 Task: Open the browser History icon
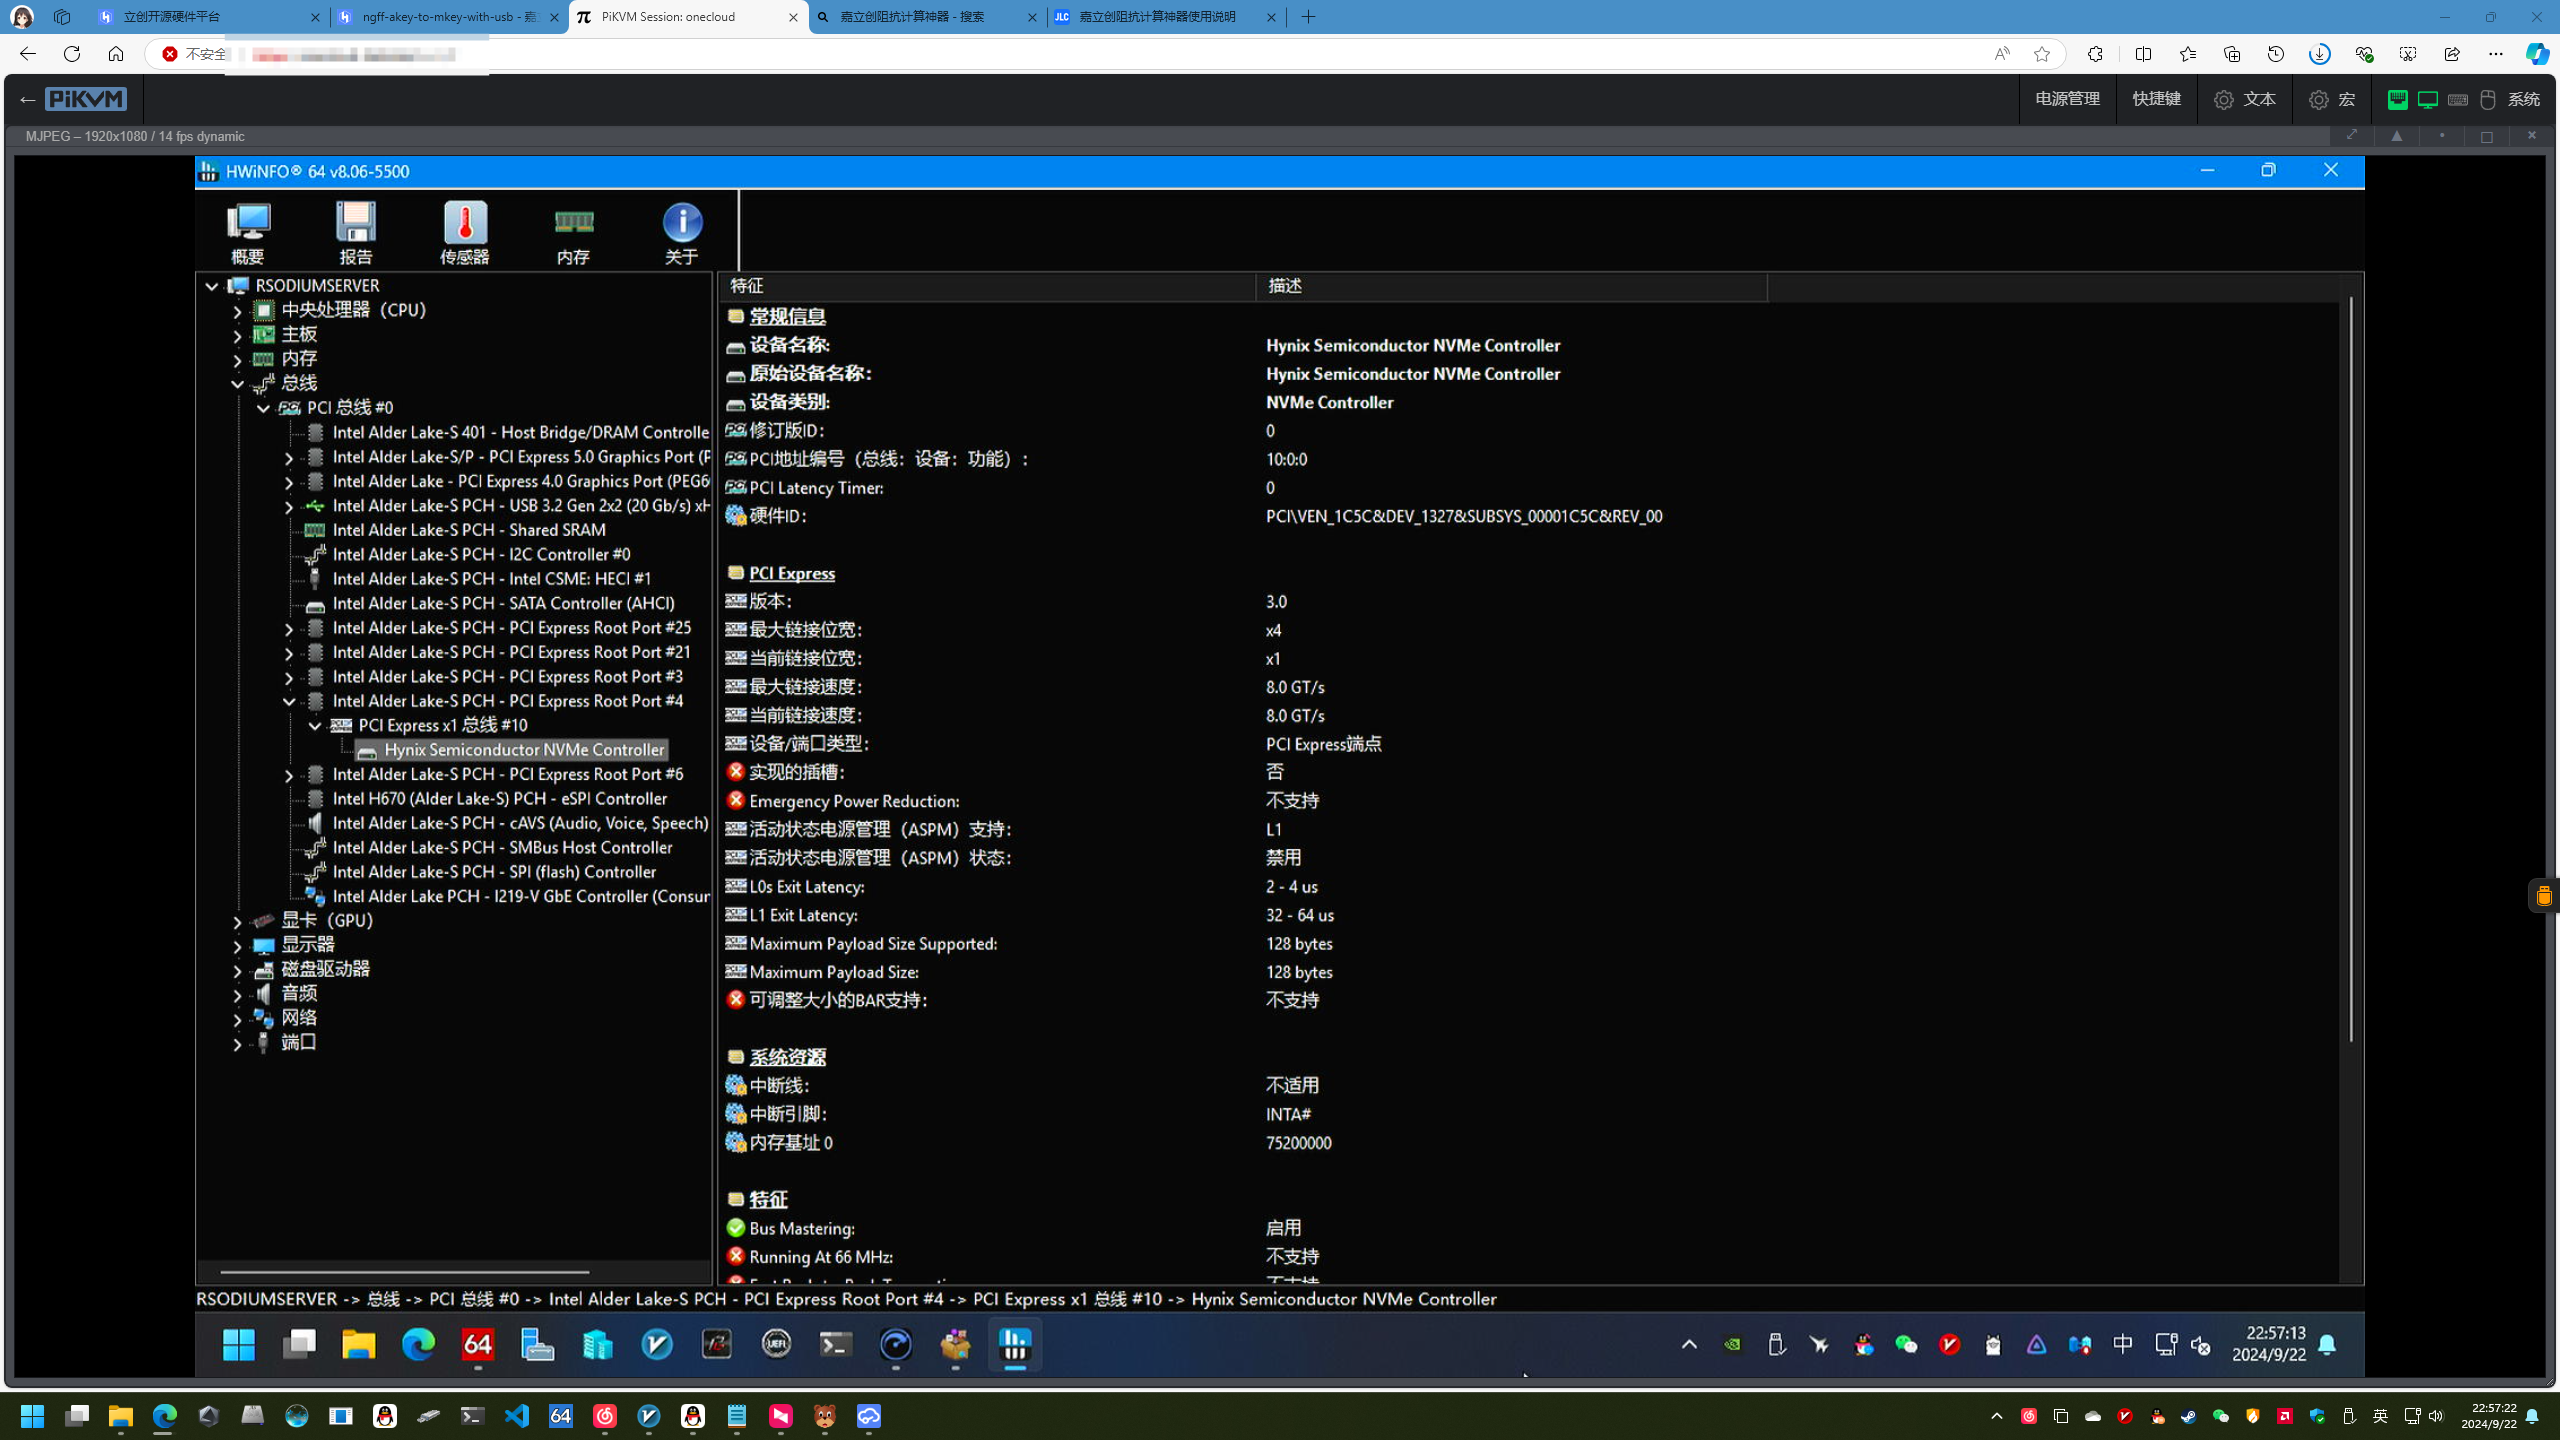[x=2276, y=54]
